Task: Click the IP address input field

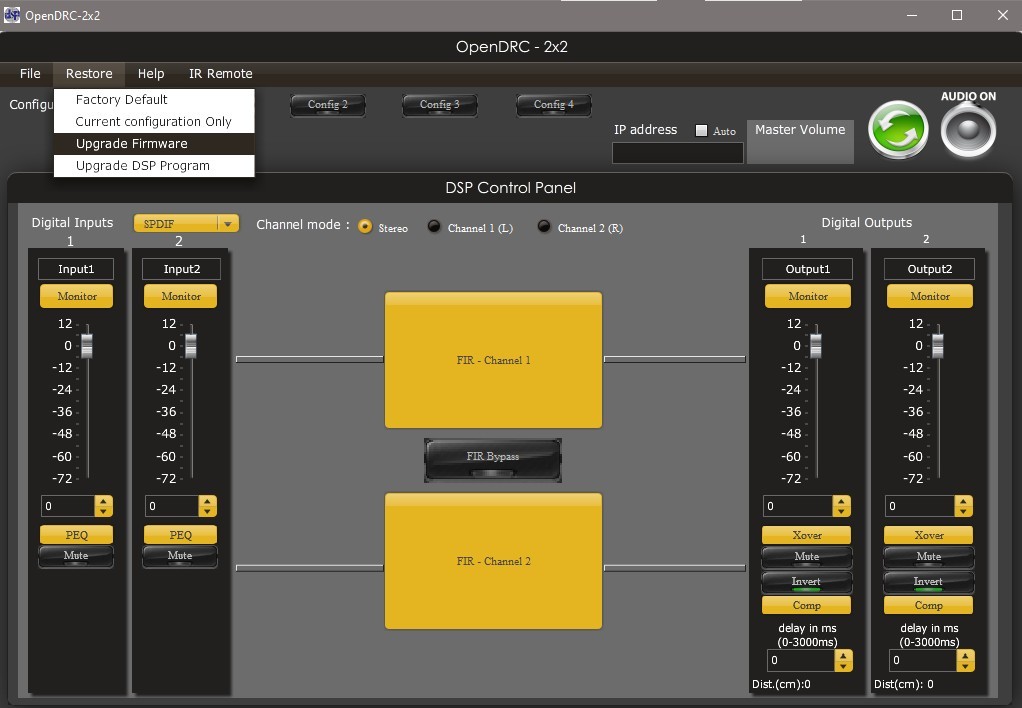Action: tap(678, 153)
